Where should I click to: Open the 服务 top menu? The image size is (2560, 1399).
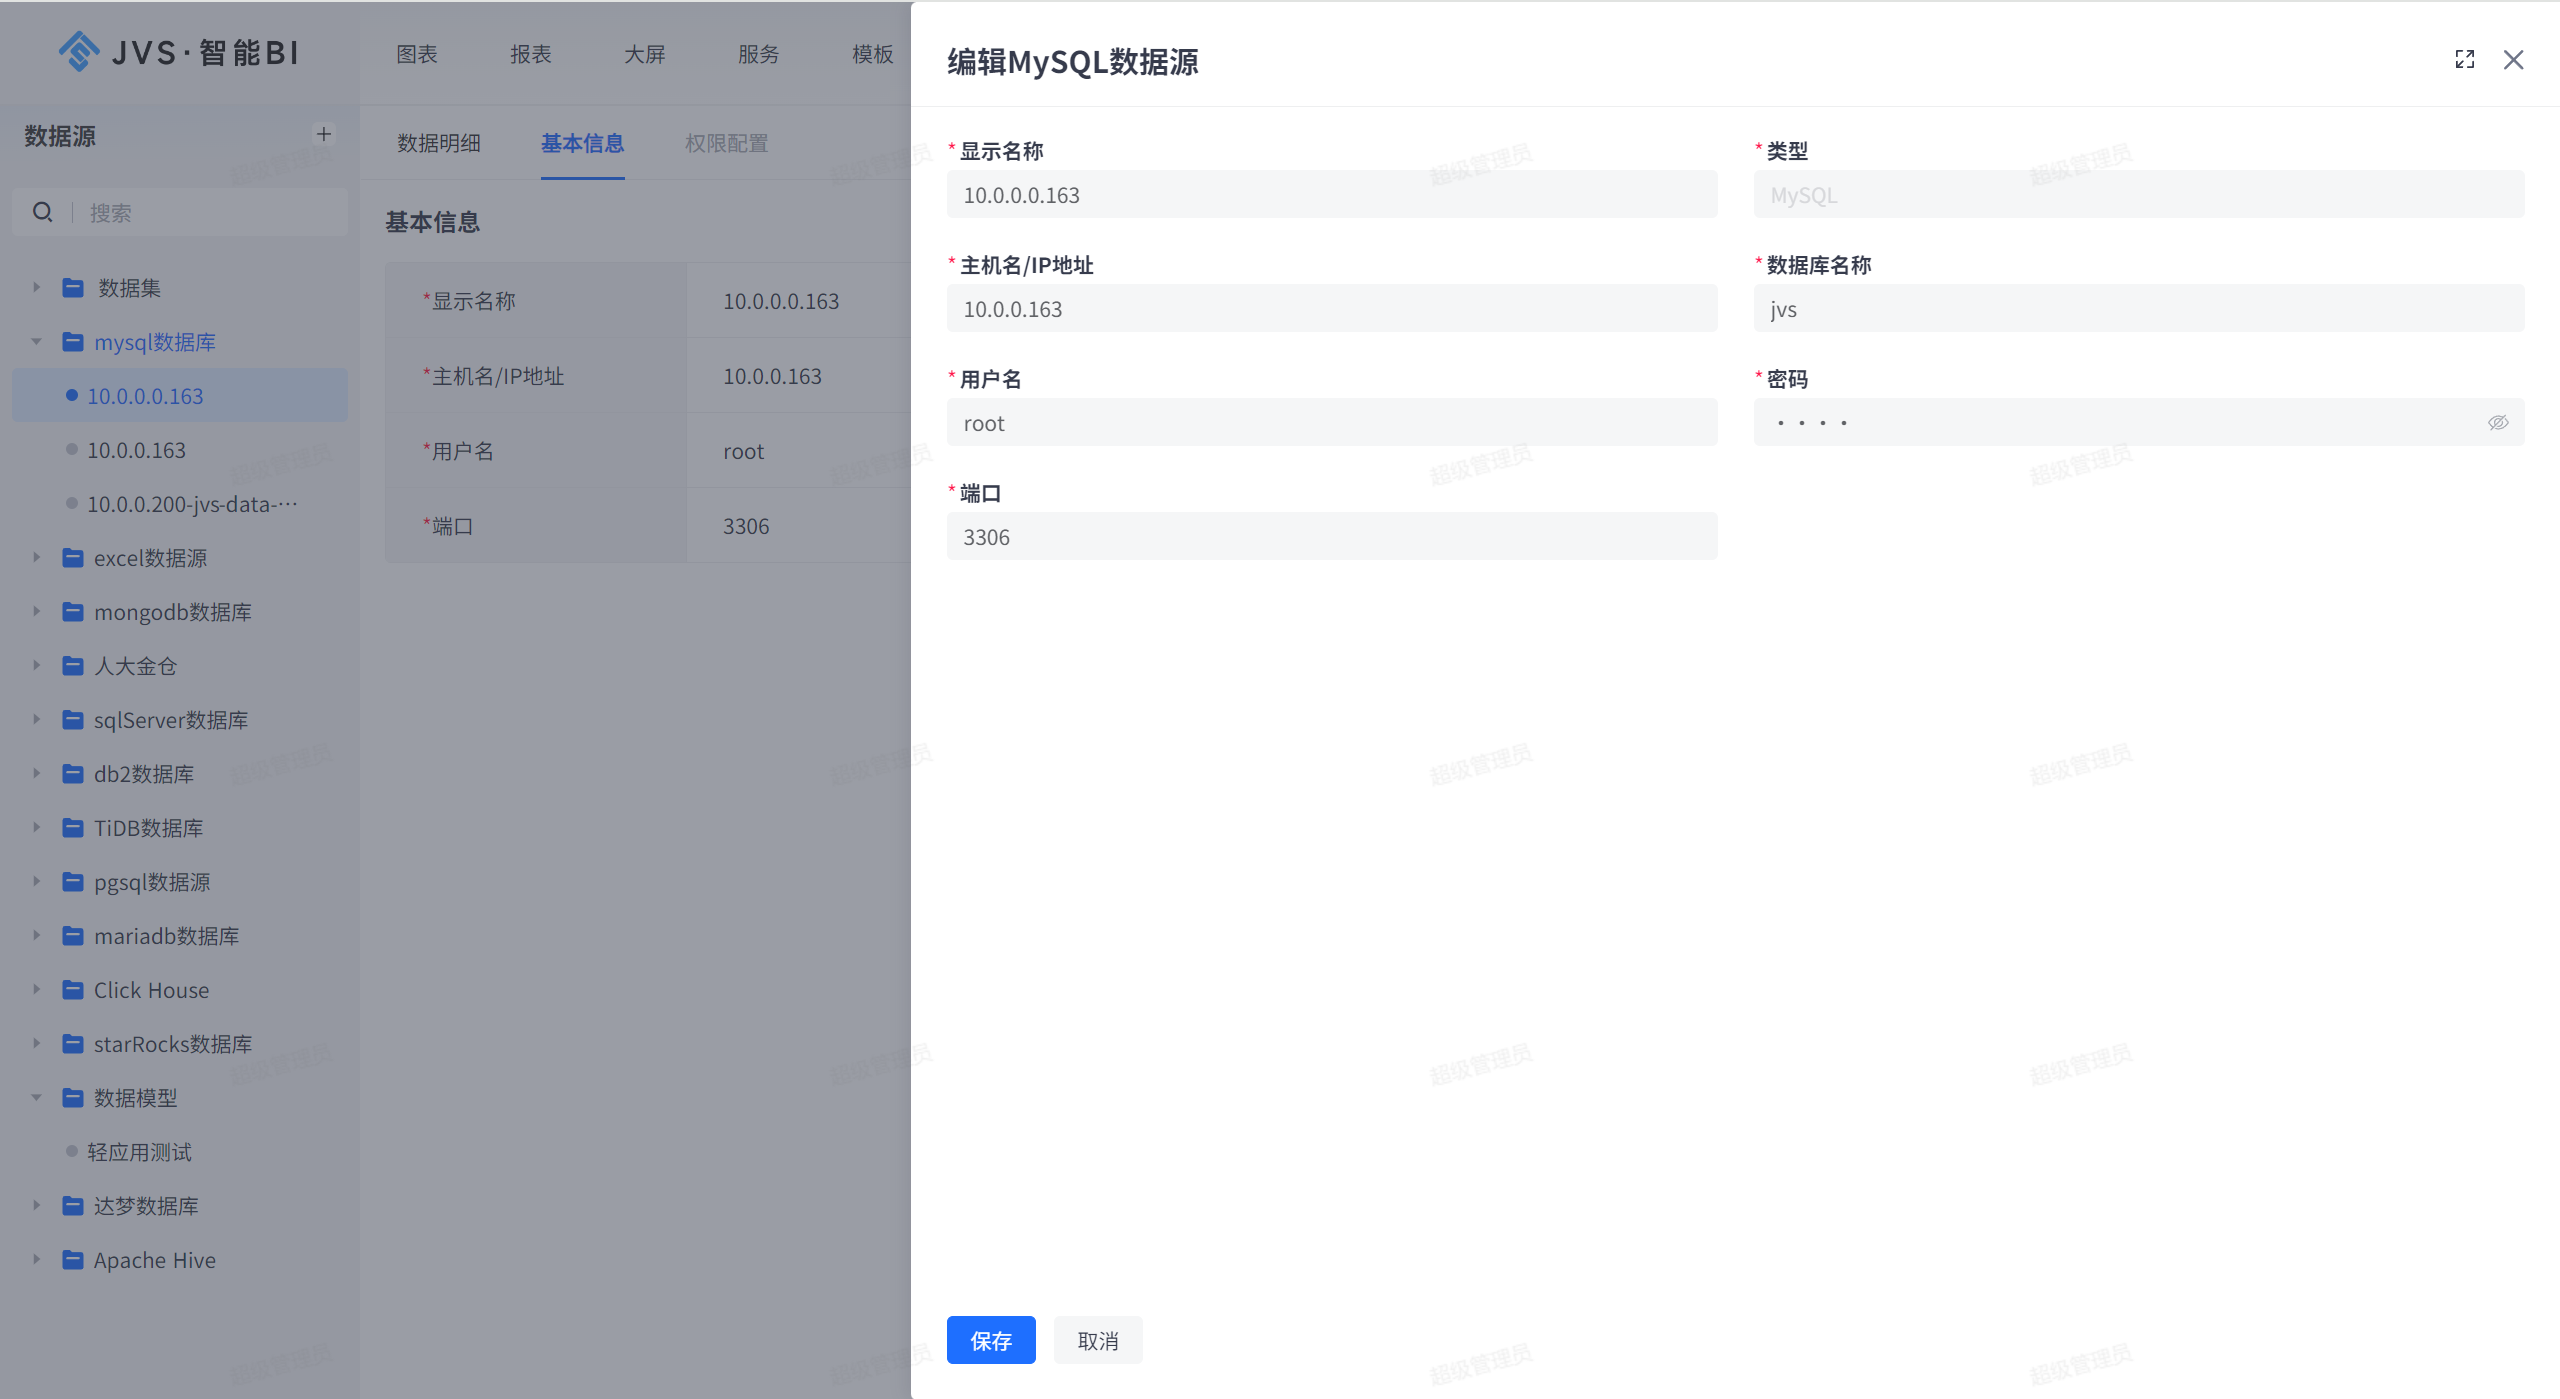[x=759, y=54]
